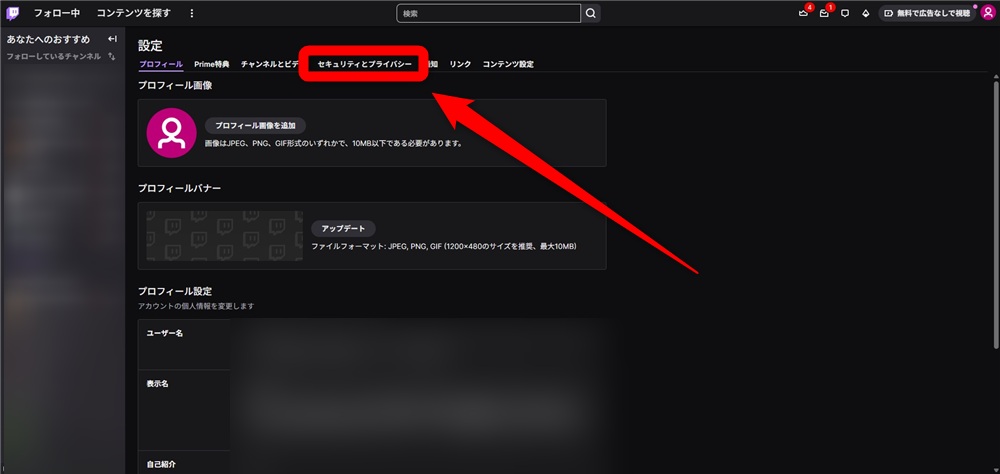Screen dimensions: 1000x474
Task: Click the プロフィール画像 section heading
Action: 175,85
